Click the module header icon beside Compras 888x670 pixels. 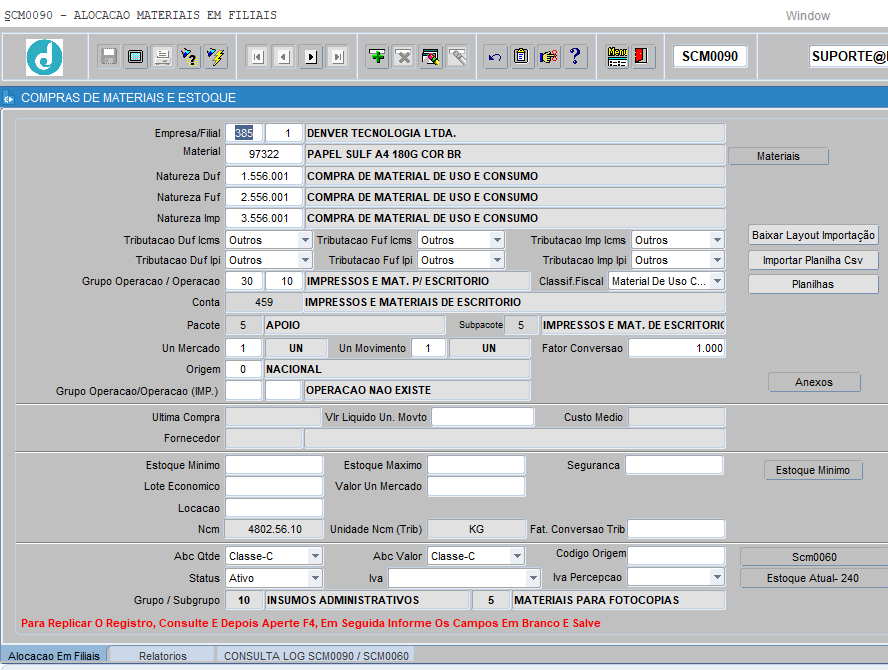tap(8, 99)
